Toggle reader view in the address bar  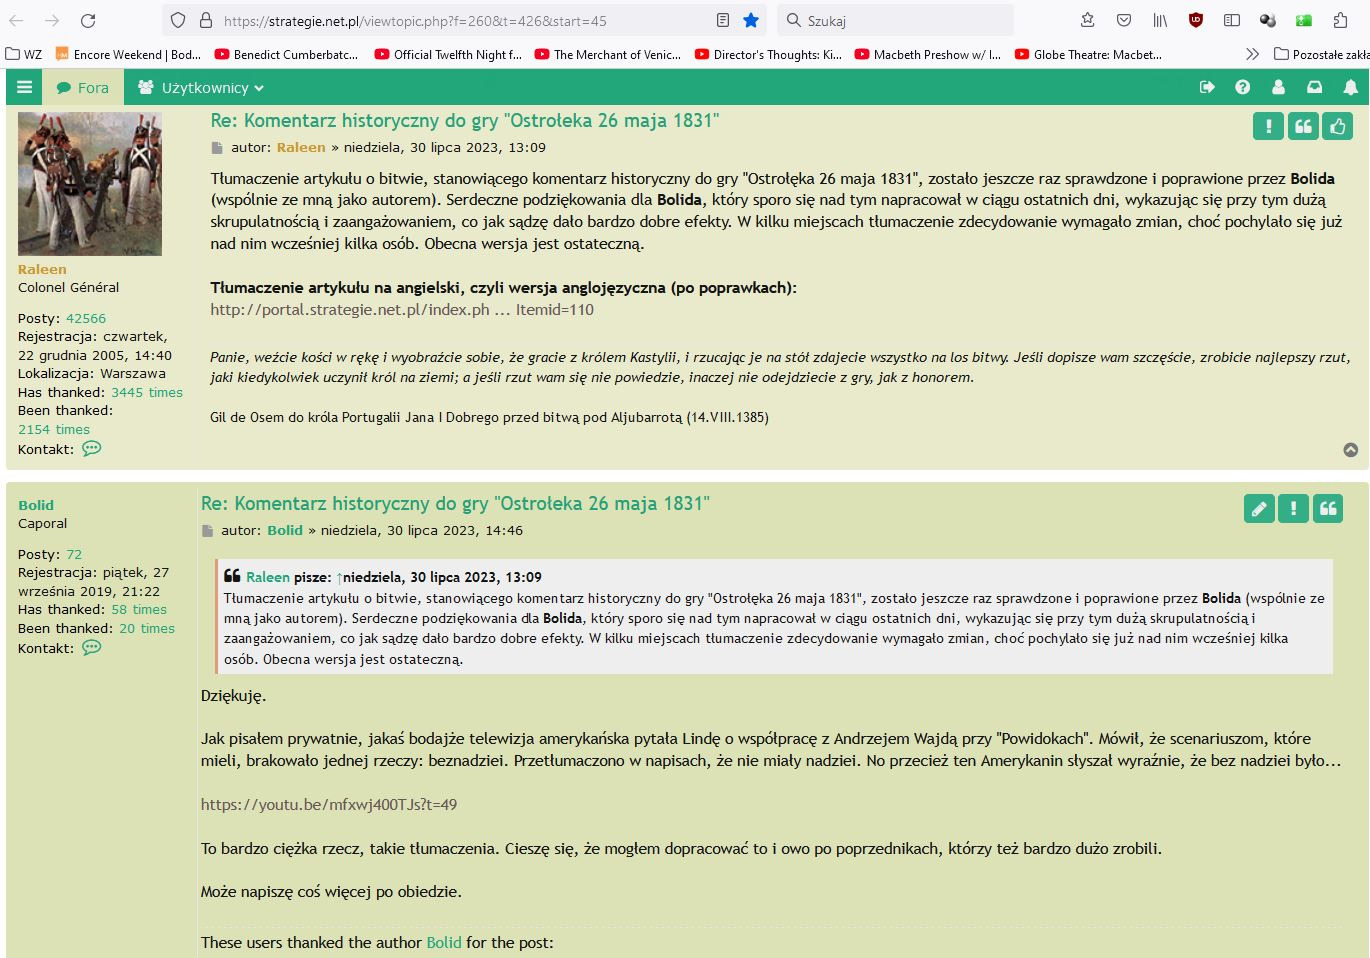coord(723,20)
